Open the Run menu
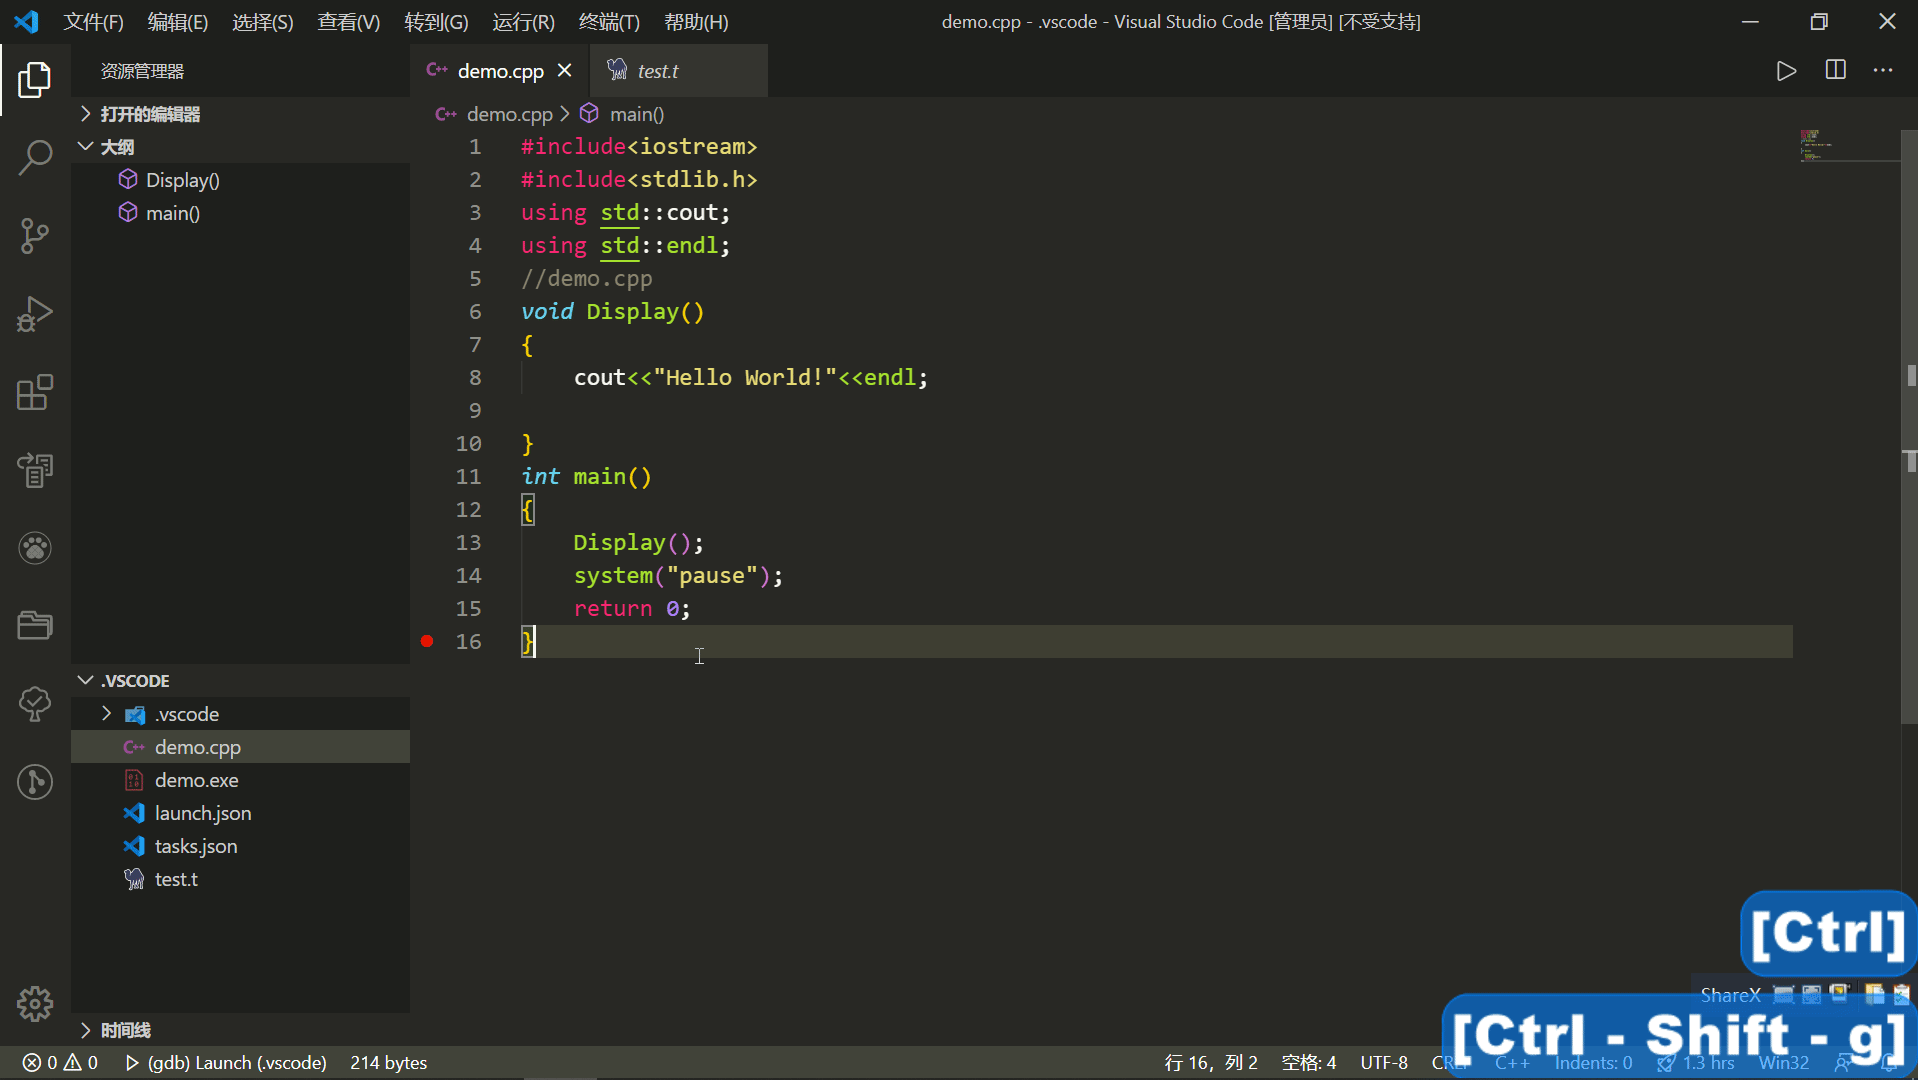Image resolution: width=1918 pixels, height=1080 pixels. coord(524,22)
